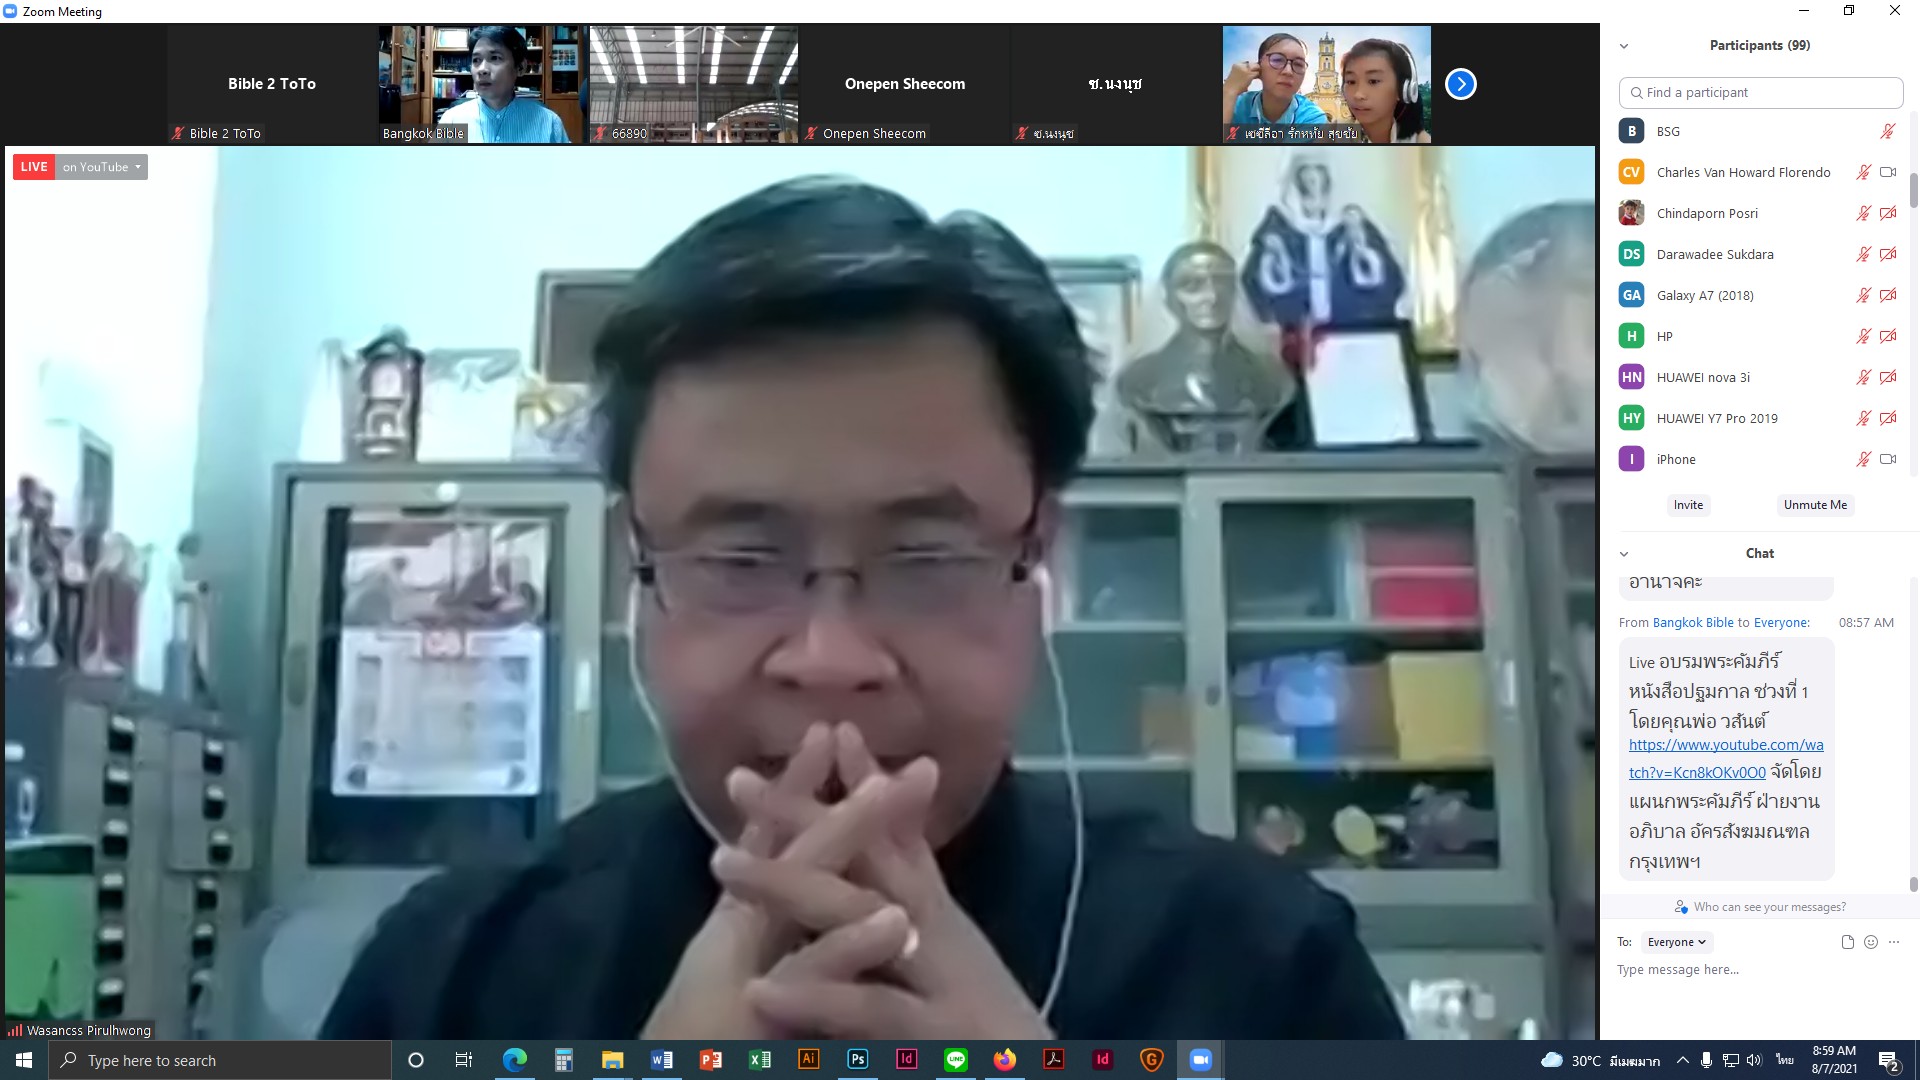Click the chat emoji smiley icon
The height and width of the screenshot is (1080, 1920).
pos(1871,942)
